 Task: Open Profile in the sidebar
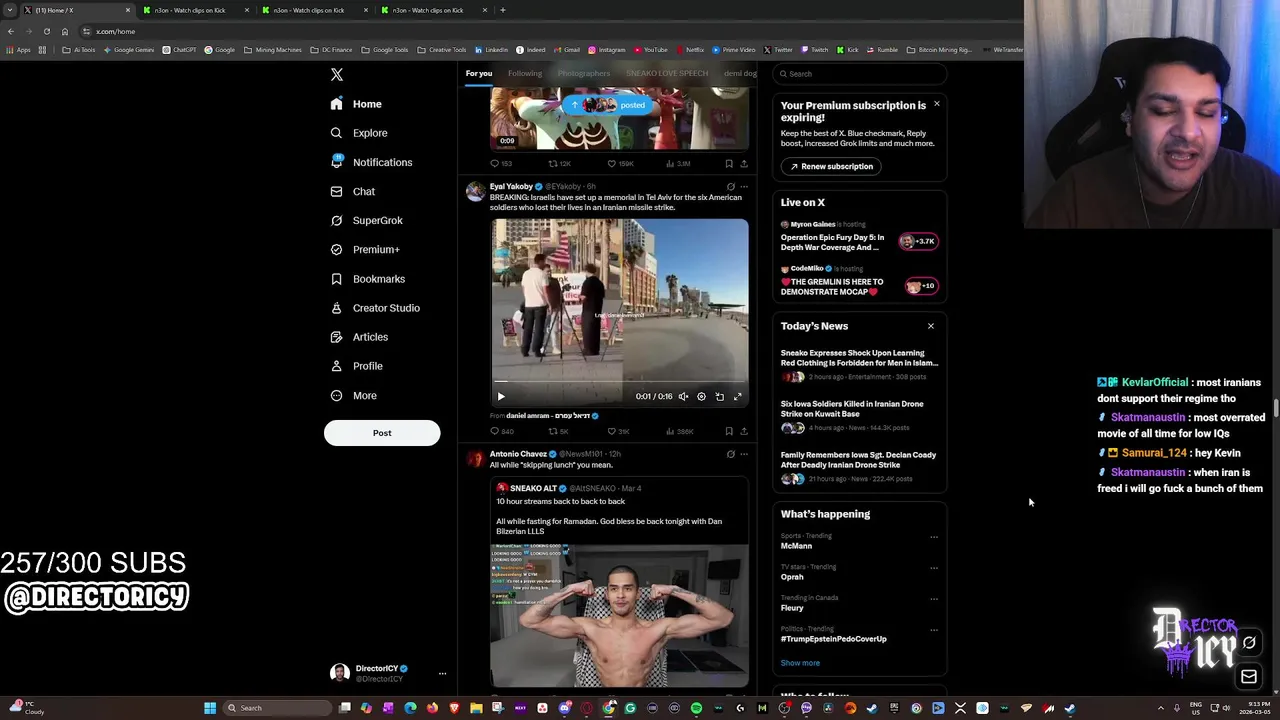point(357,366)
